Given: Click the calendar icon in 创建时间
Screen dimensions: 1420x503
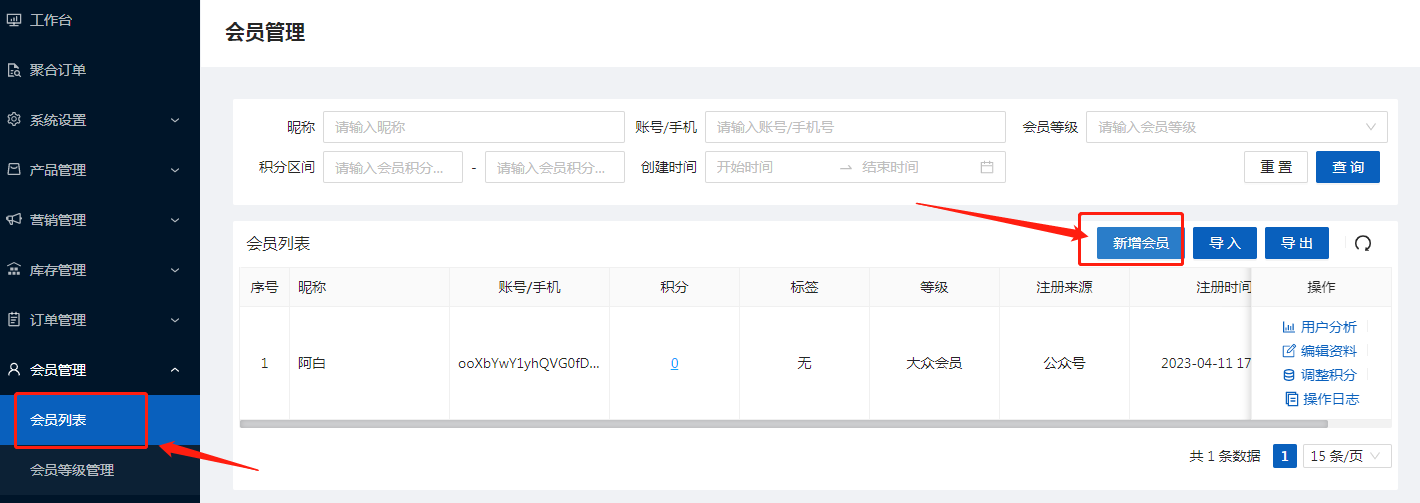Looking at the screenshot, I should click(x=986, y=167).
